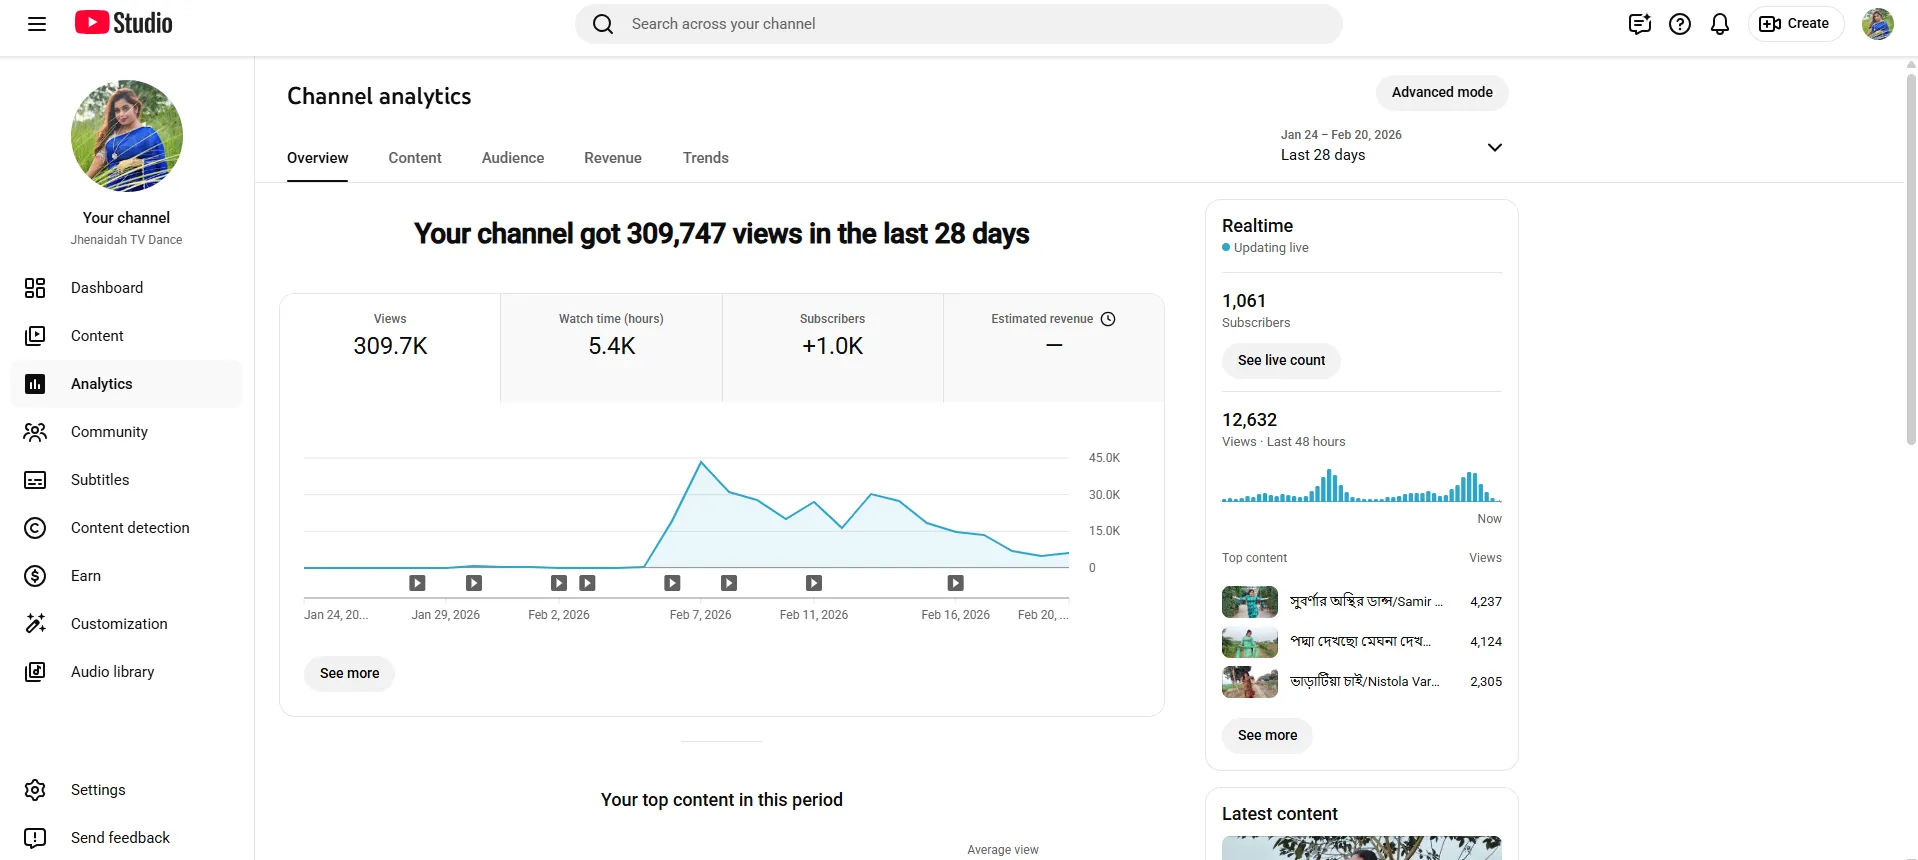Click See more in the Realtime card
1918x860 pixels.
1267,735
